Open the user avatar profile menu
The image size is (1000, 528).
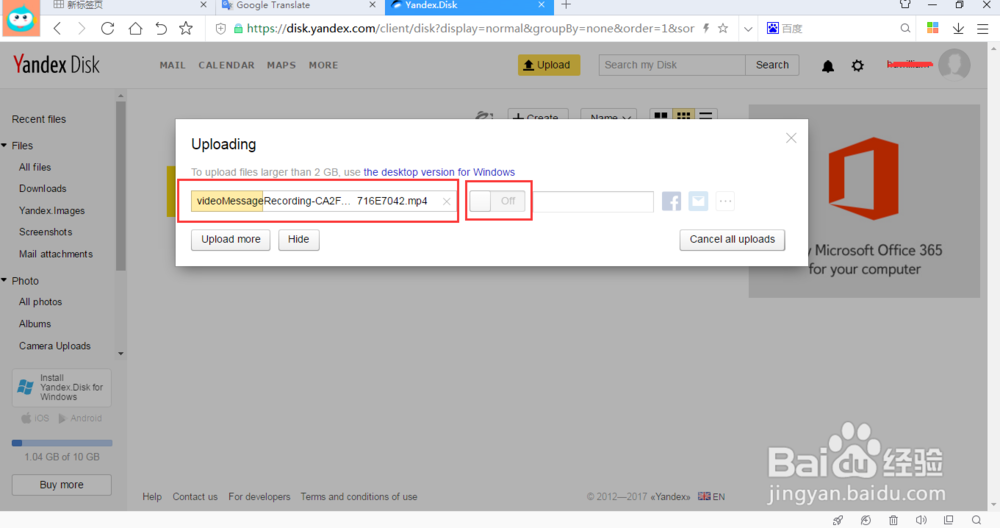tap(954, 64)
